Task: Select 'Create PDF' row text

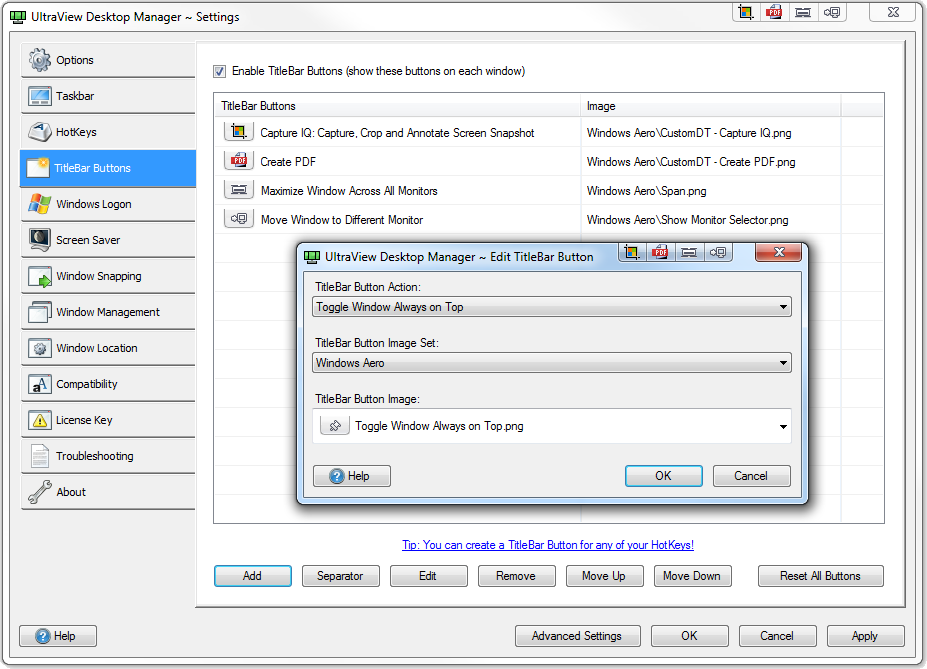Action: coord(288,162)
